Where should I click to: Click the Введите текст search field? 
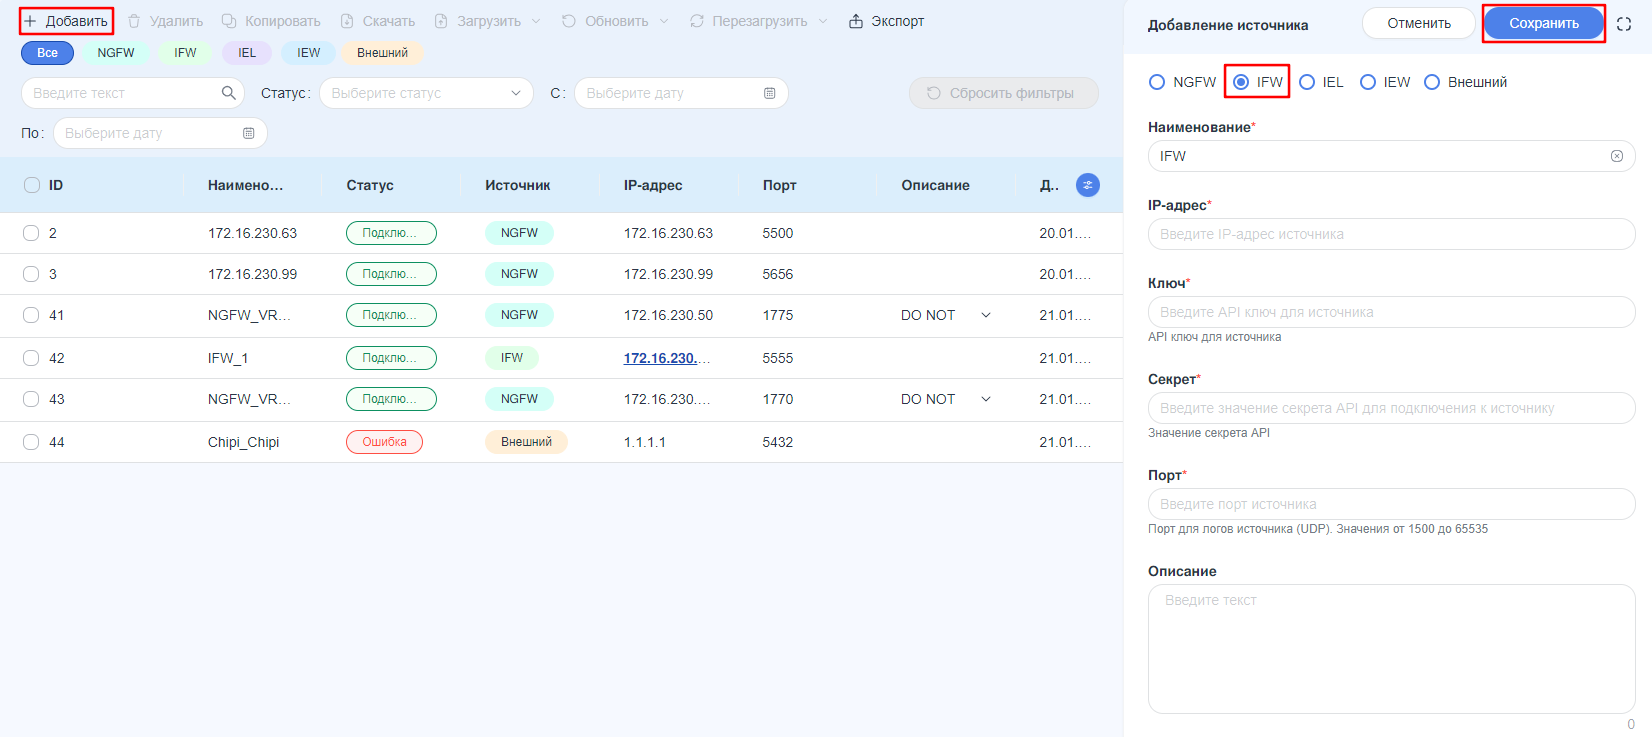point(133,93)
